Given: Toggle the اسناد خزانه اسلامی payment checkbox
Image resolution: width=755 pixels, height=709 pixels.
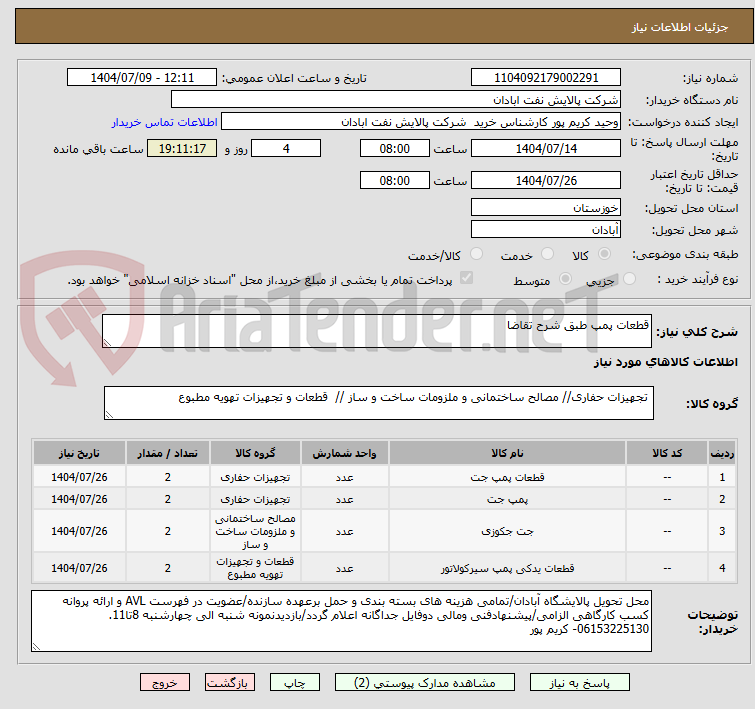Looking at the screenshot, I should (466, 278).
